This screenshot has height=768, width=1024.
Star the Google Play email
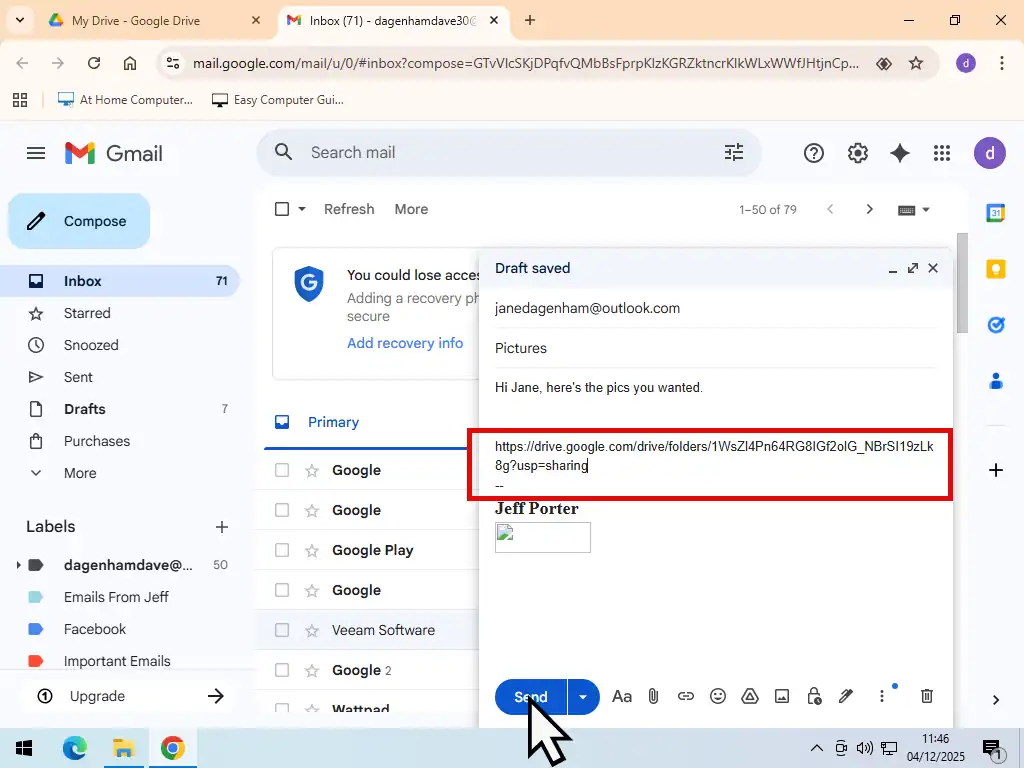310,549
